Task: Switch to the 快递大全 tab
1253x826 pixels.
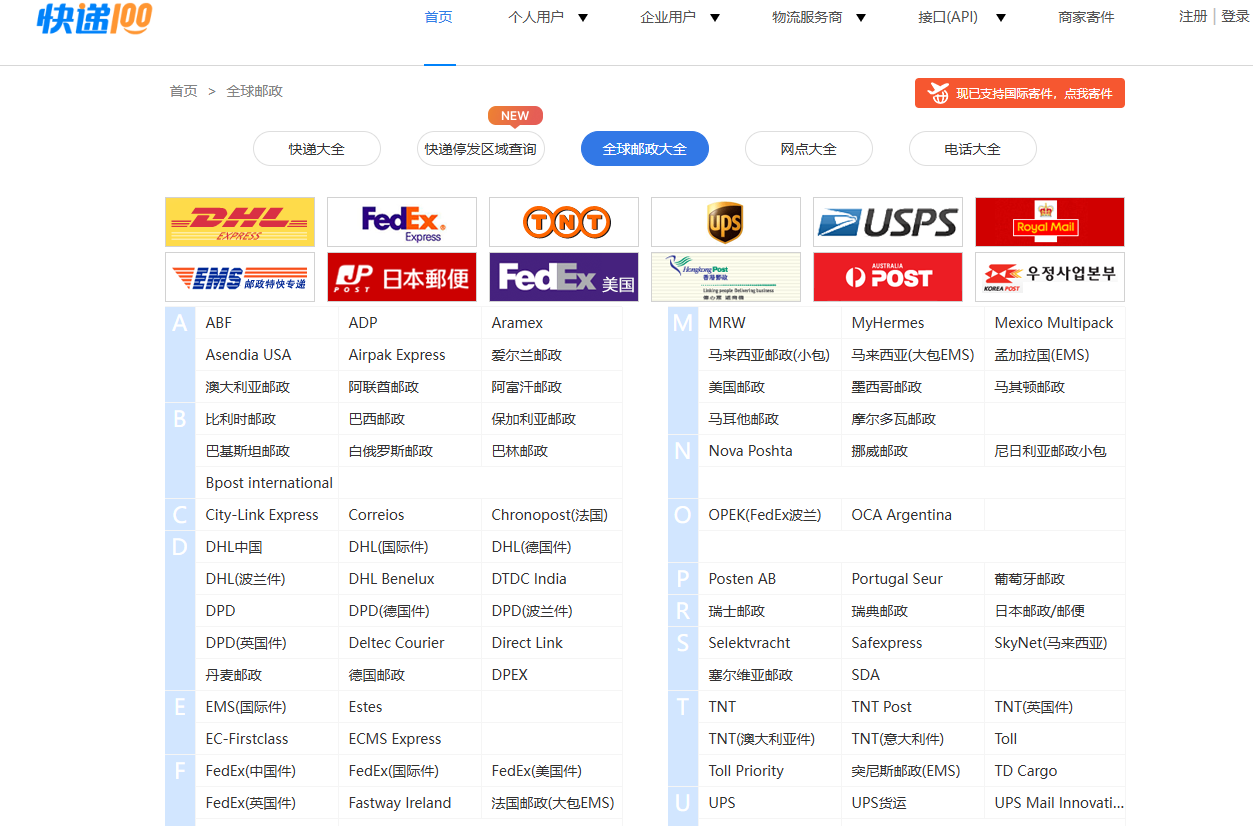Action: pyautogui.click(x=316, y=149)
